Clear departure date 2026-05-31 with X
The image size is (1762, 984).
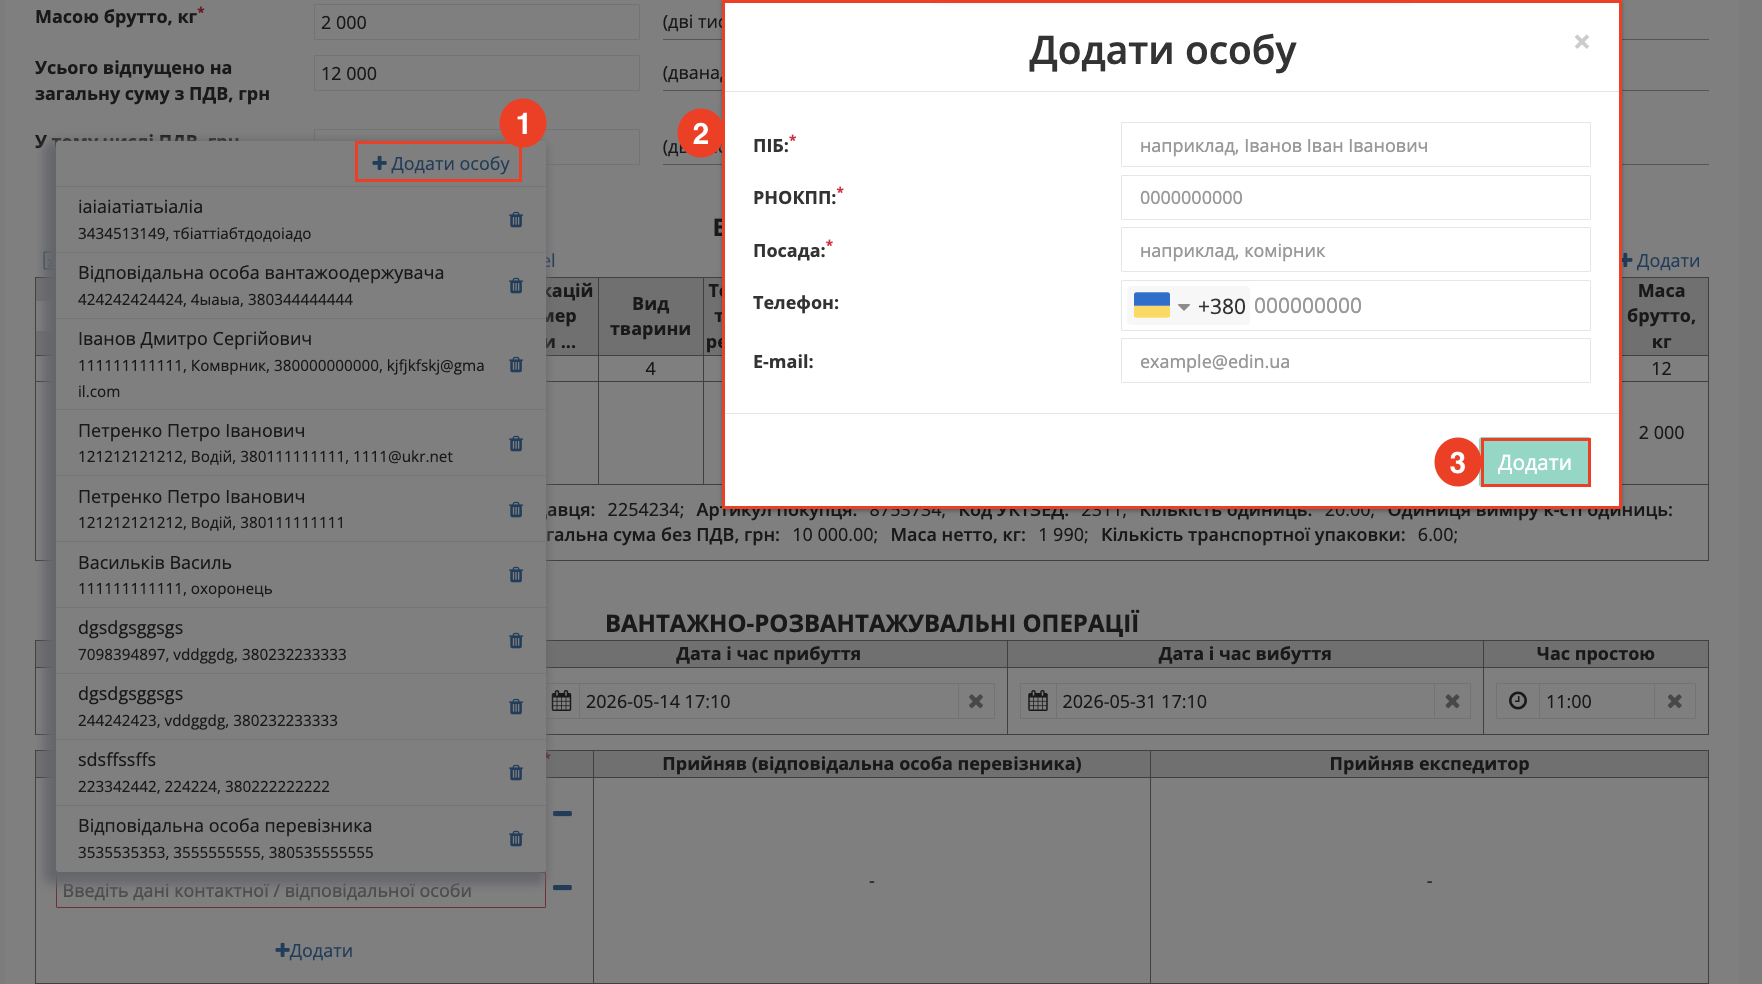coord(1452,702)
